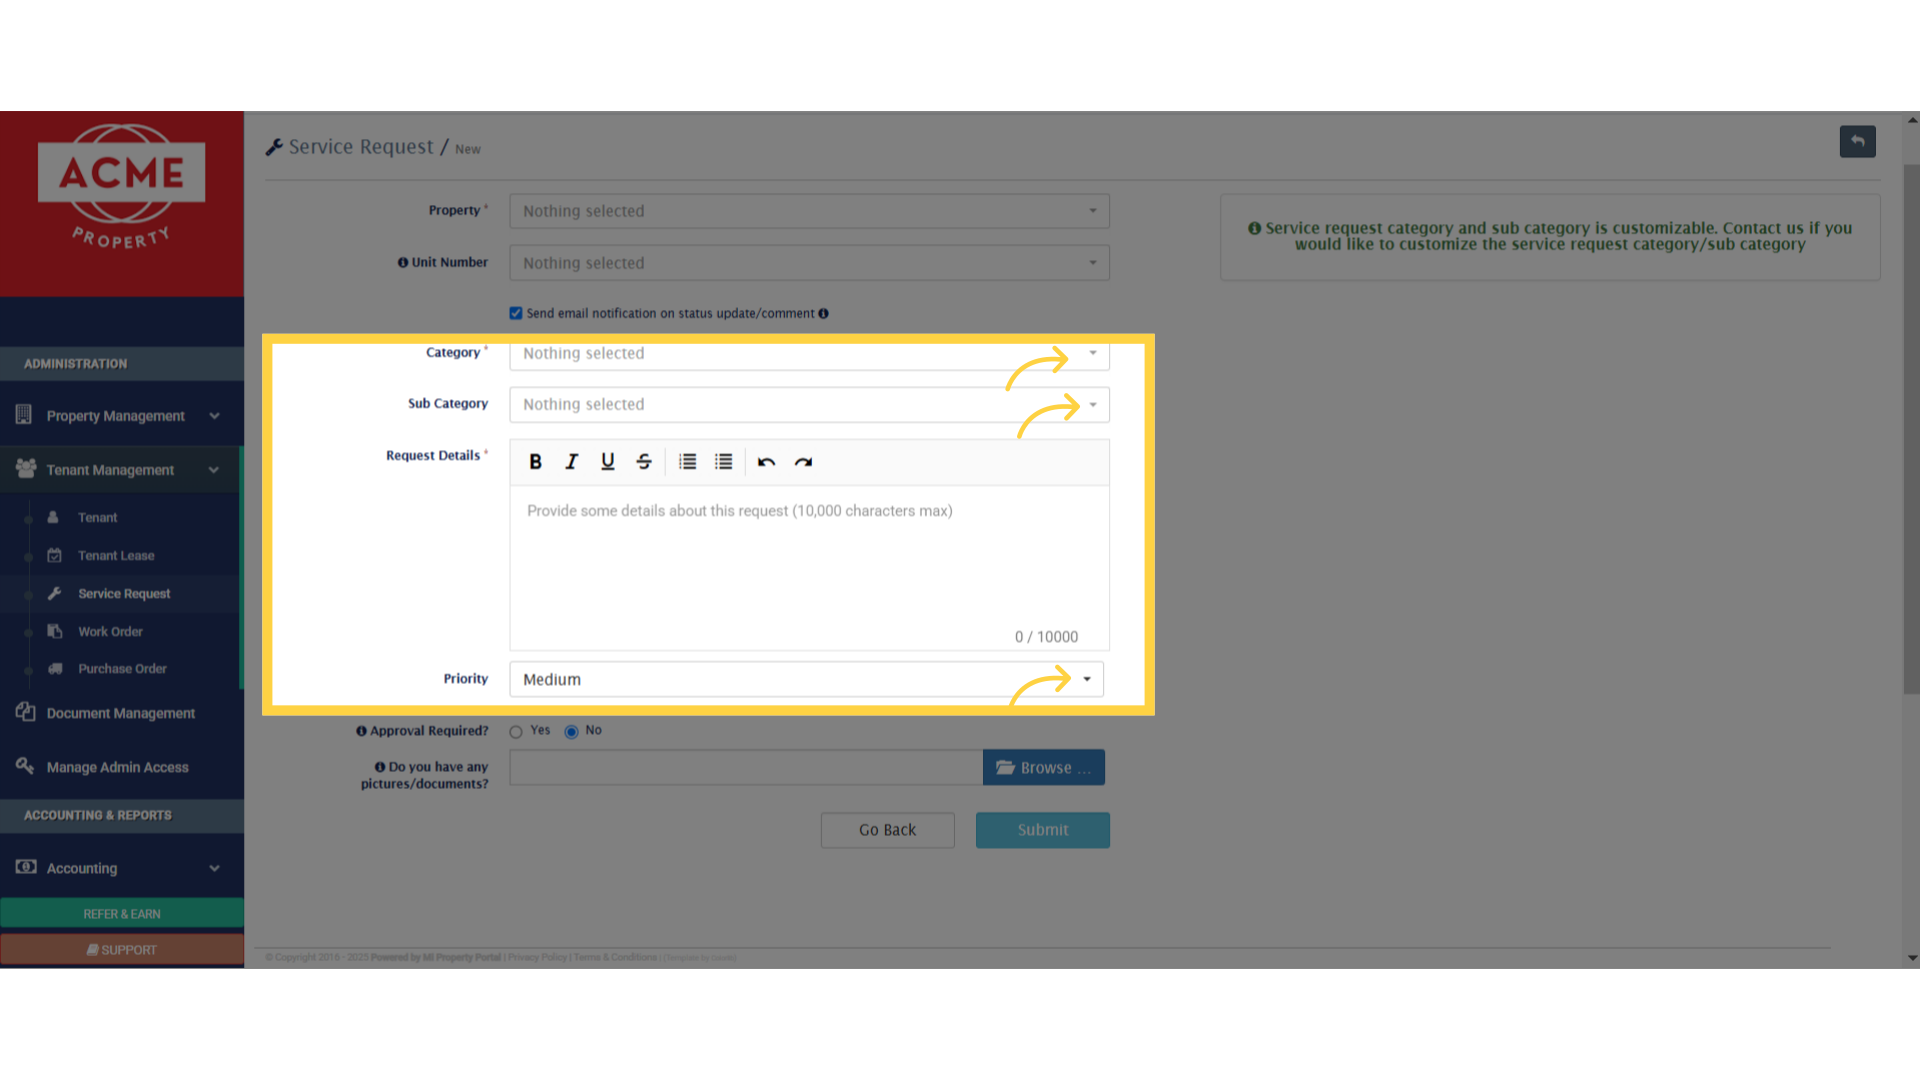Open Work Order in sidebar menu

[110, 632]
